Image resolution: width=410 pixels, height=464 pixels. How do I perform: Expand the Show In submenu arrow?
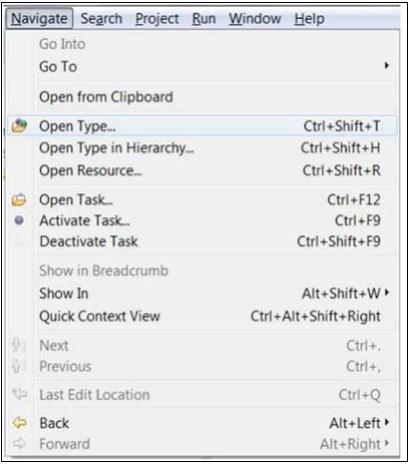tap(387, 293)
